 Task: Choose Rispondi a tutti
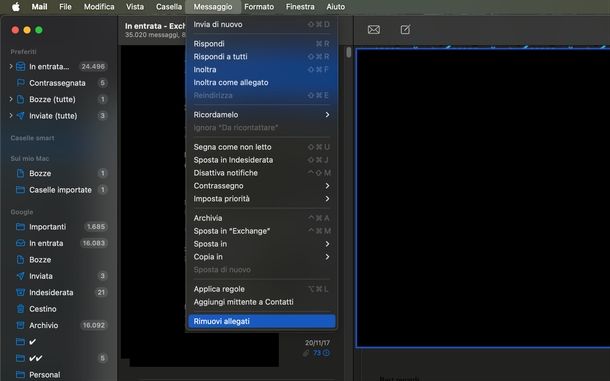pyautogui.click(x=261, y=56)
